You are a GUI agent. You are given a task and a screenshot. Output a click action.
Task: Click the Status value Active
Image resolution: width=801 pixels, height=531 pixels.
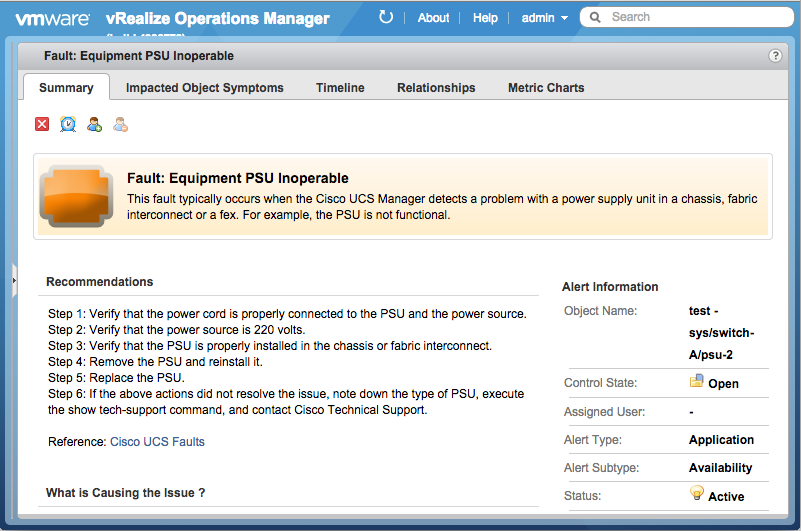(x=726, y=496)
